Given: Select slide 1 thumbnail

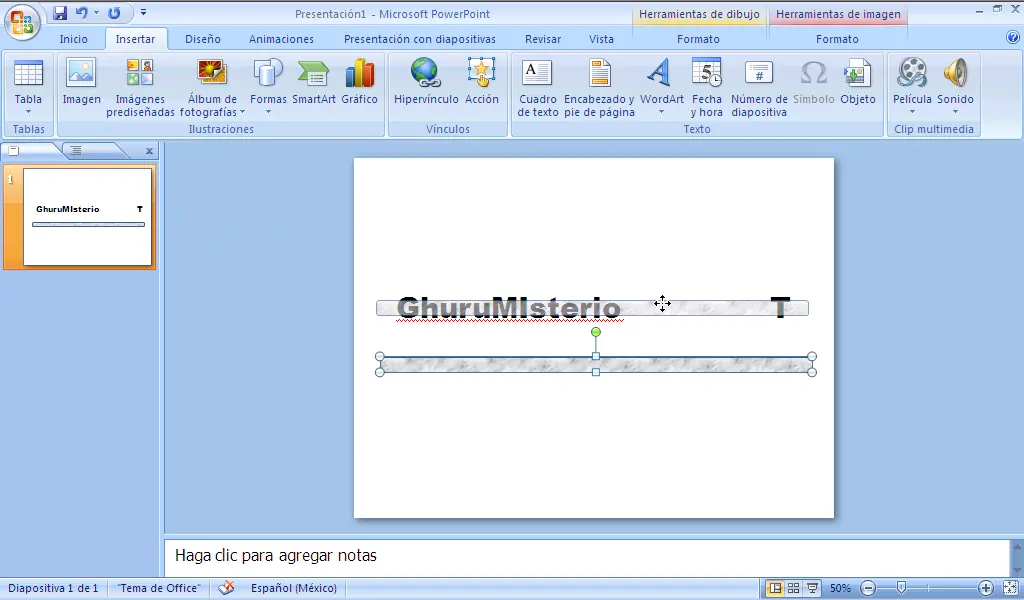Looking at the screenshot, I should [88, 217].
